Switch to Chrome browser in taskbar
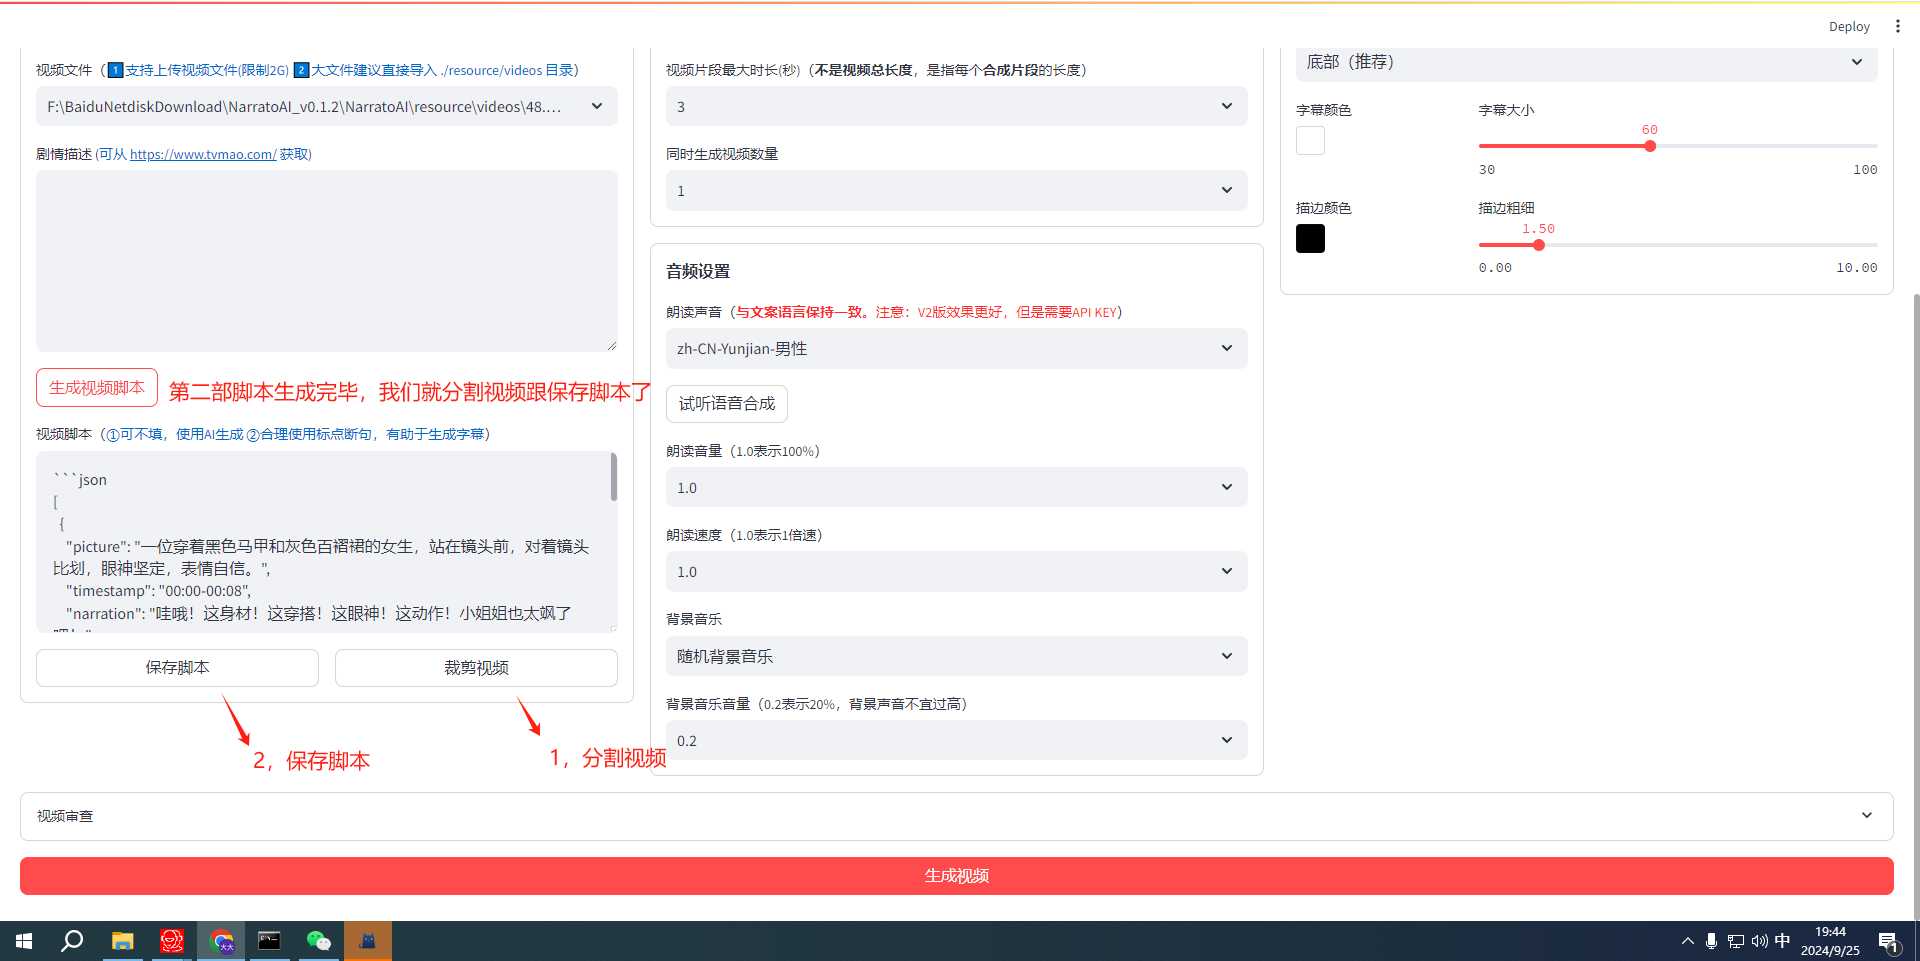1920x961 pixels. click(222, 941)
